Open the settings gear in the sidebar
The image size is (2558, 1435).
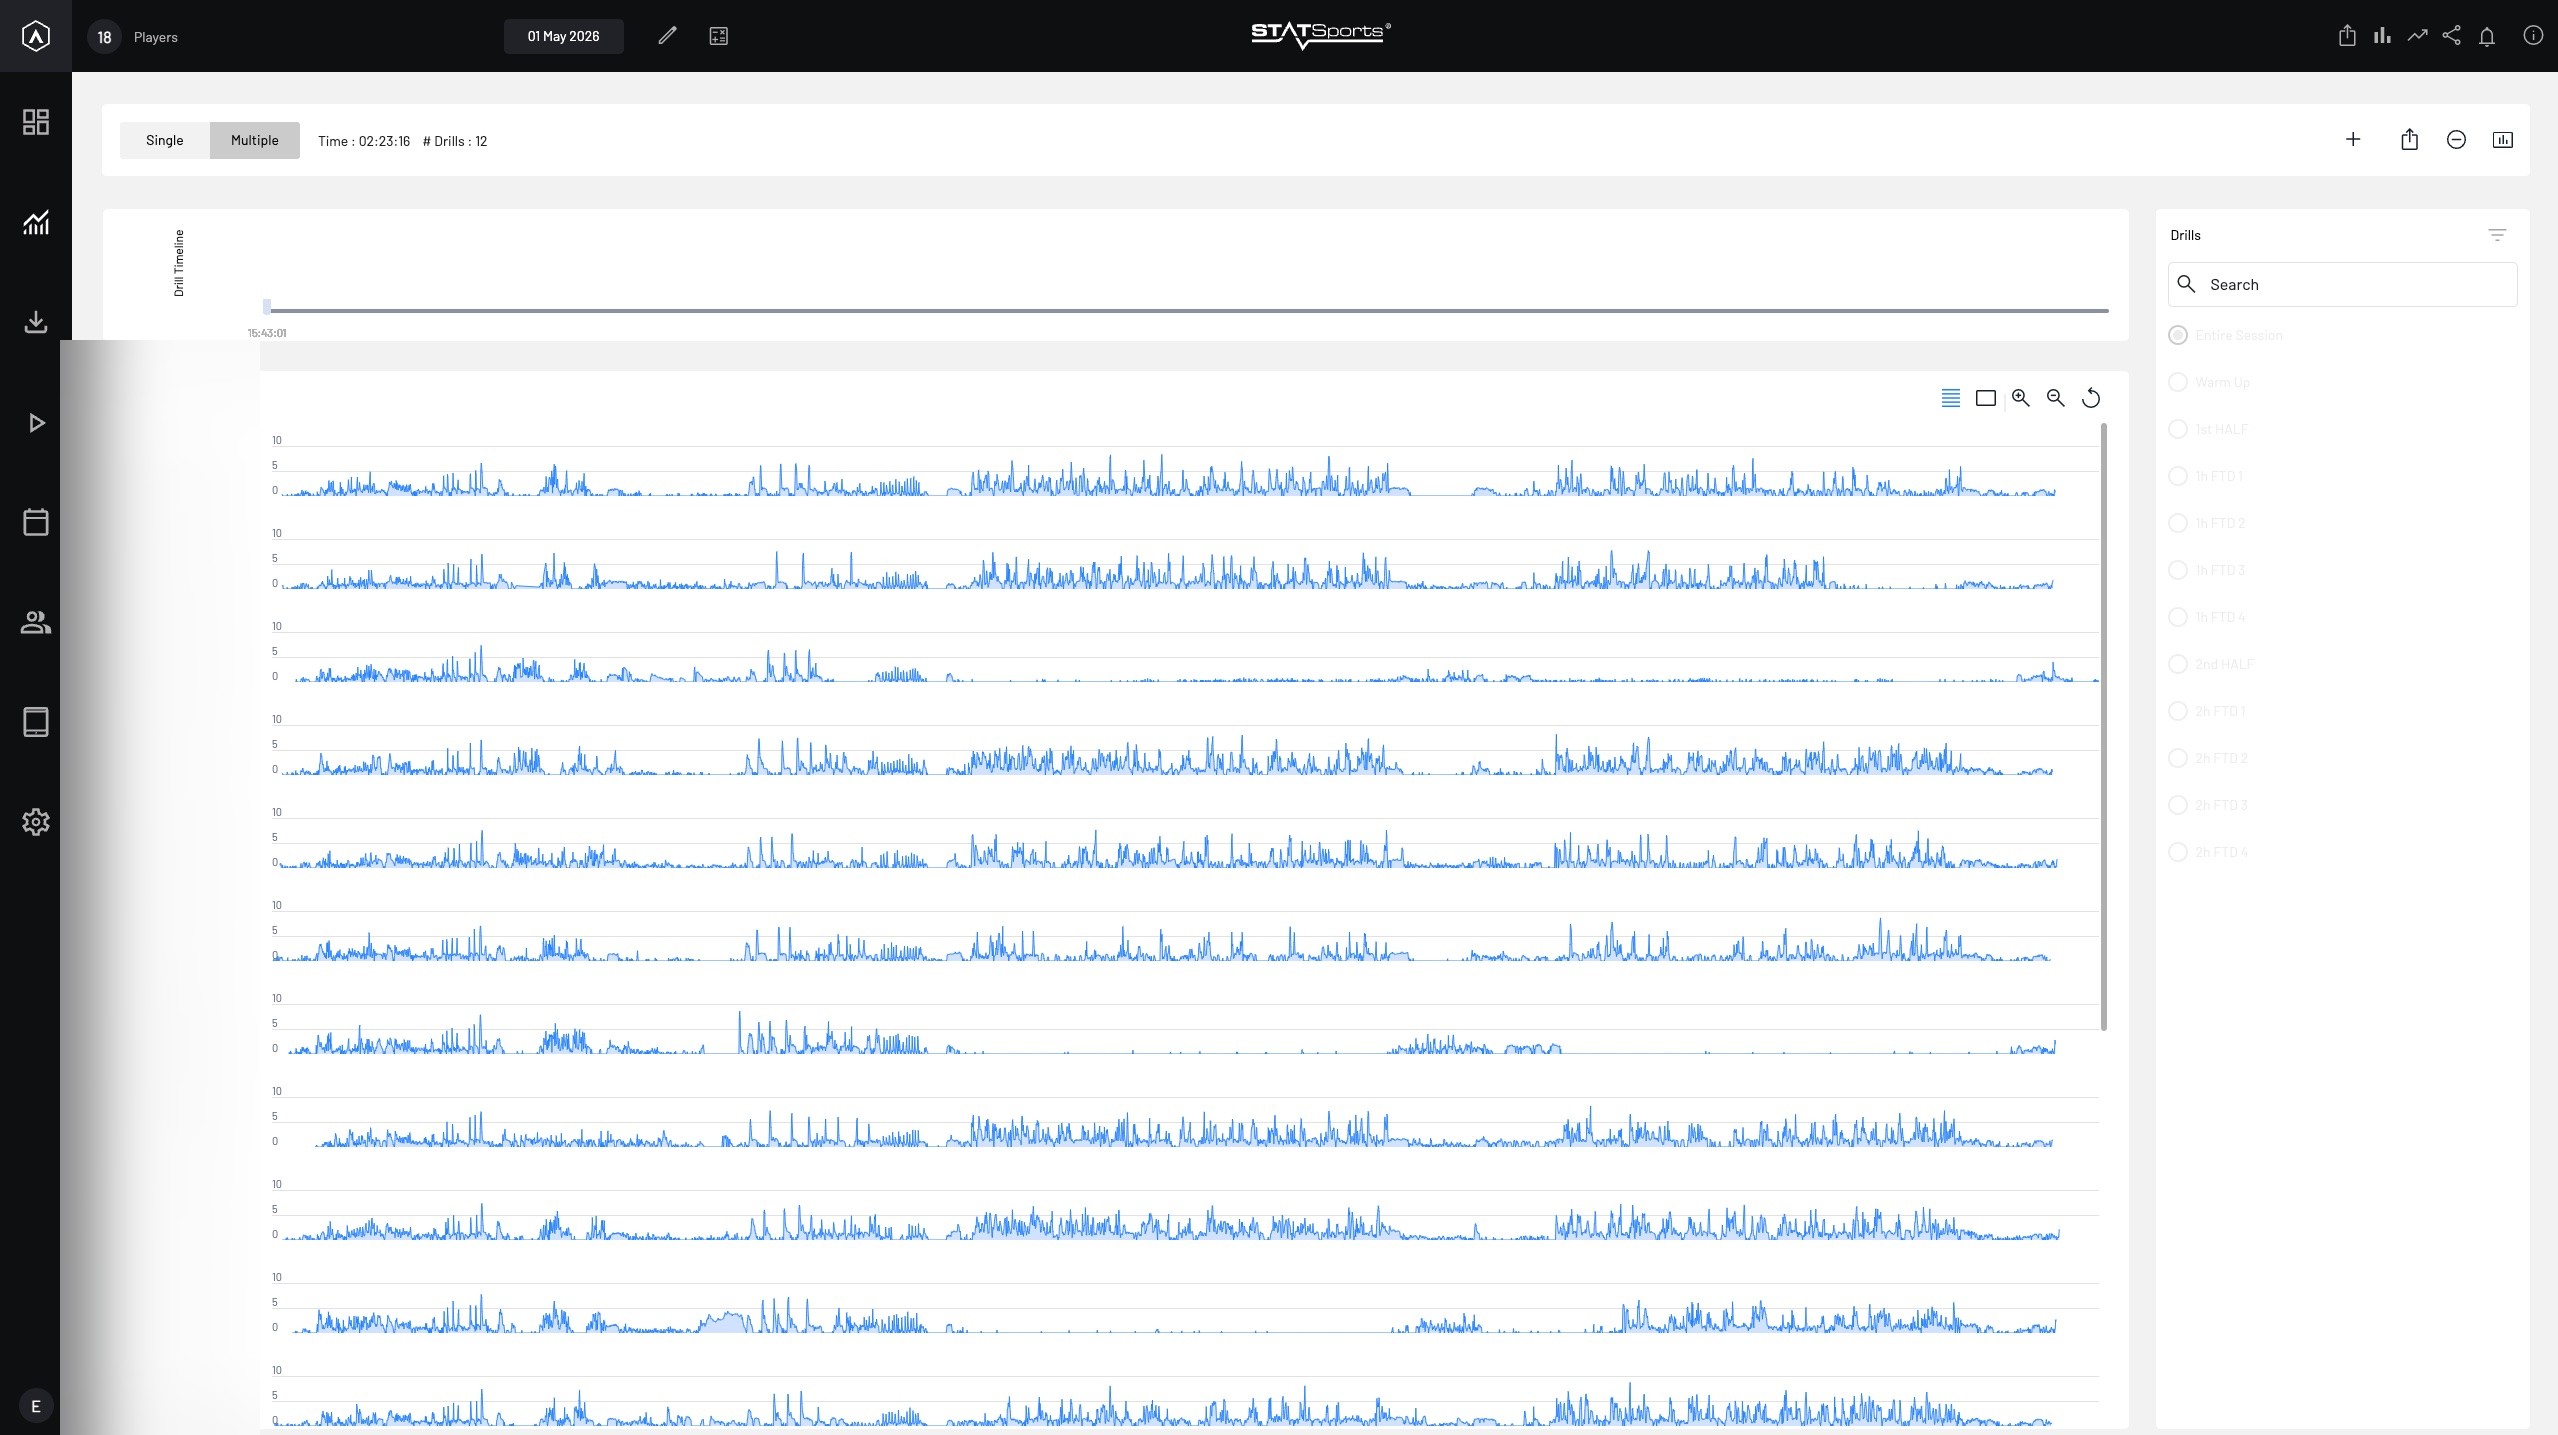click(x=36, y=822)
